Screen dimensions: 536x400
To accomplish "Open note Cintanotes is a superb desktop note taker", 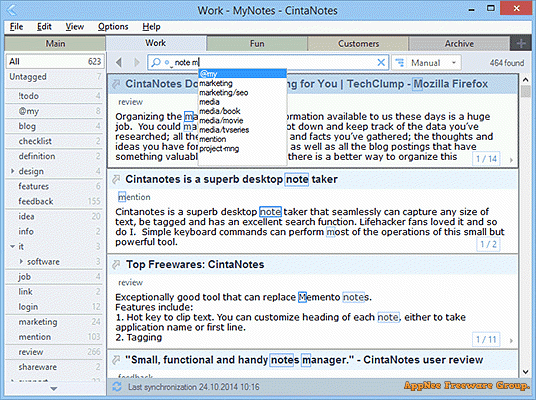I will (x=231, y=179).
